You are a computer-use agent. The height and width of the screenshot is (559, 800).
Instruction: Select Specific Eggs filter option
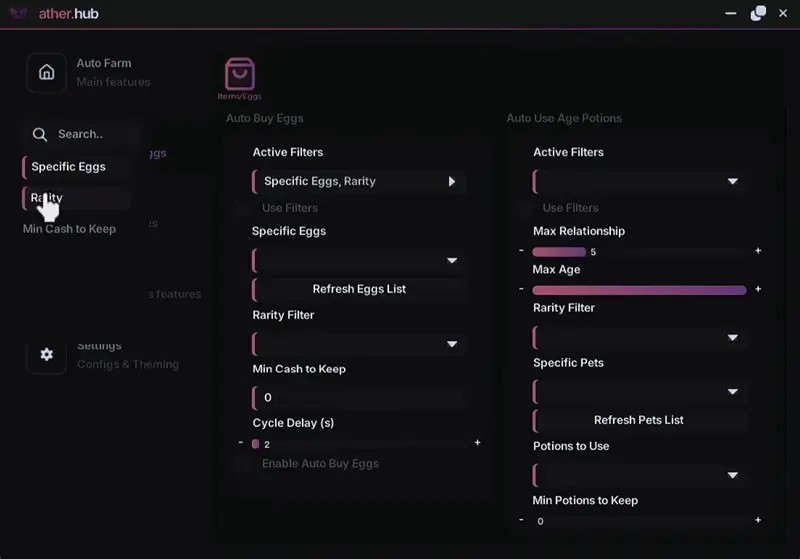coord(75,167)
